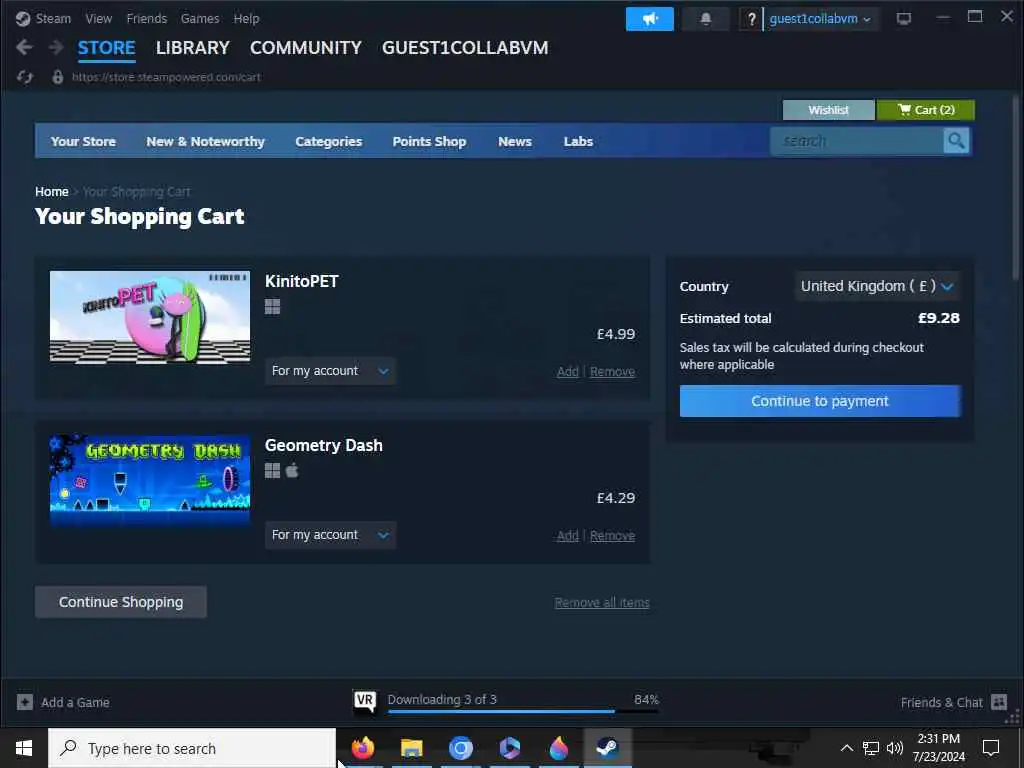This screenshot has width=1024, height=768.
Task: Open the Labs page
Action: (578, 142)
